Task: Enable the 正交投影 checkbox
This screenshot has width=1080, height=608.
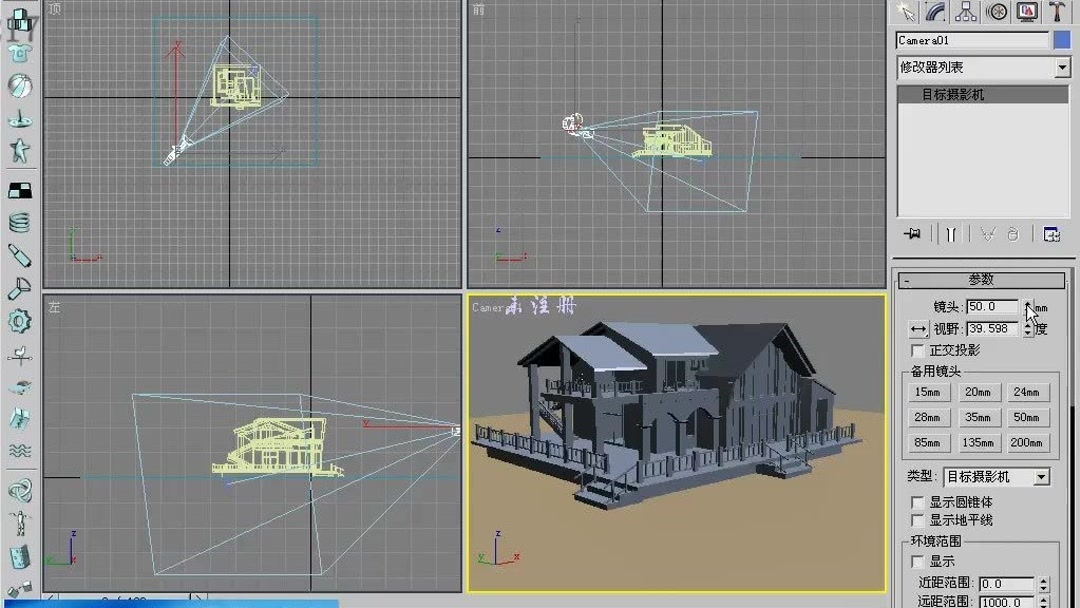Action: (917, 350)
